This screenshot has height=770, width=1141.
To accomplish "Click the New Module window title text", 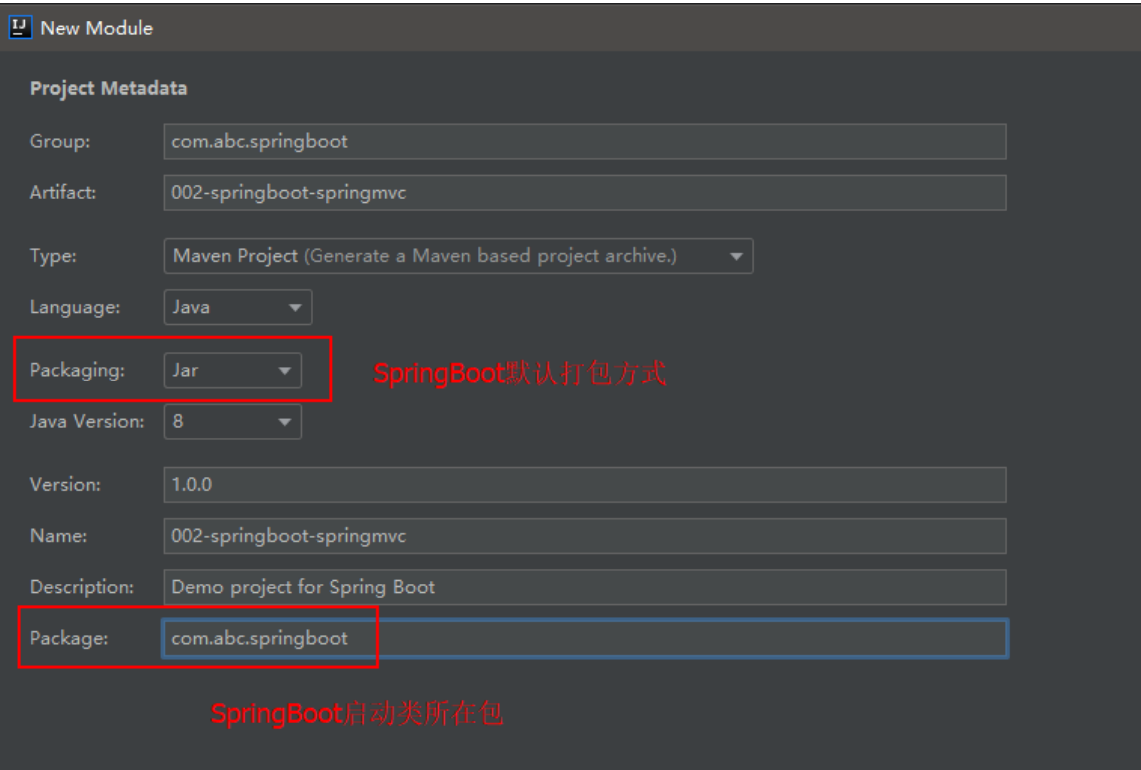I will click(97, 28).
